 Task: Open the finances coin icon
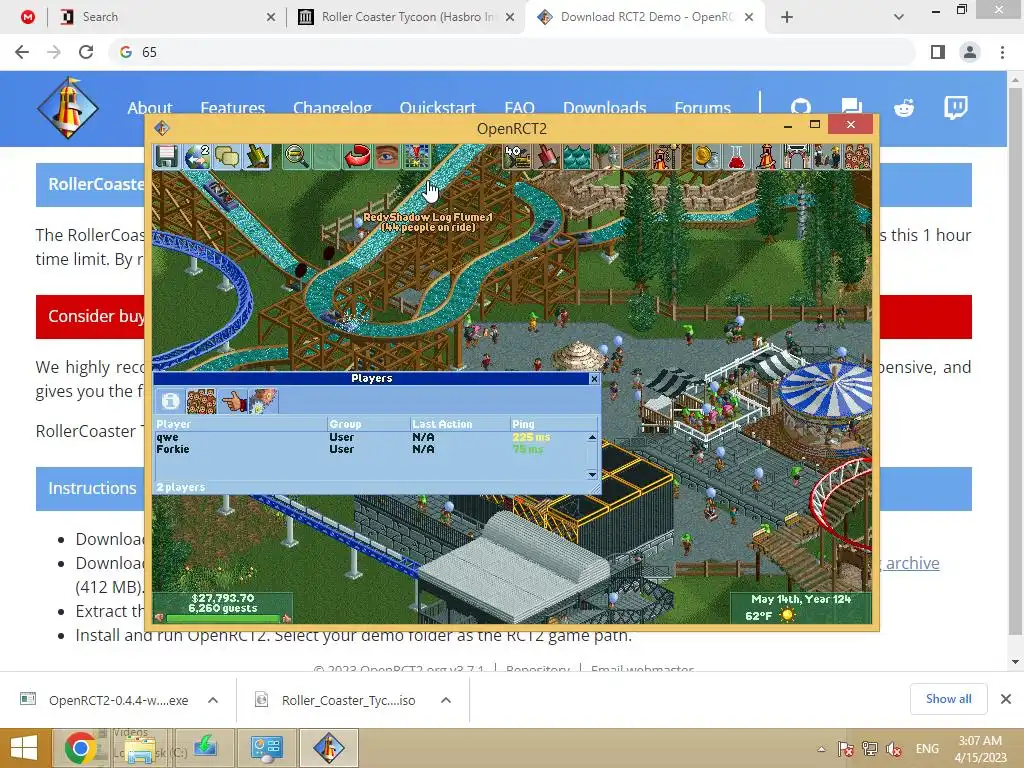[707, 157]
